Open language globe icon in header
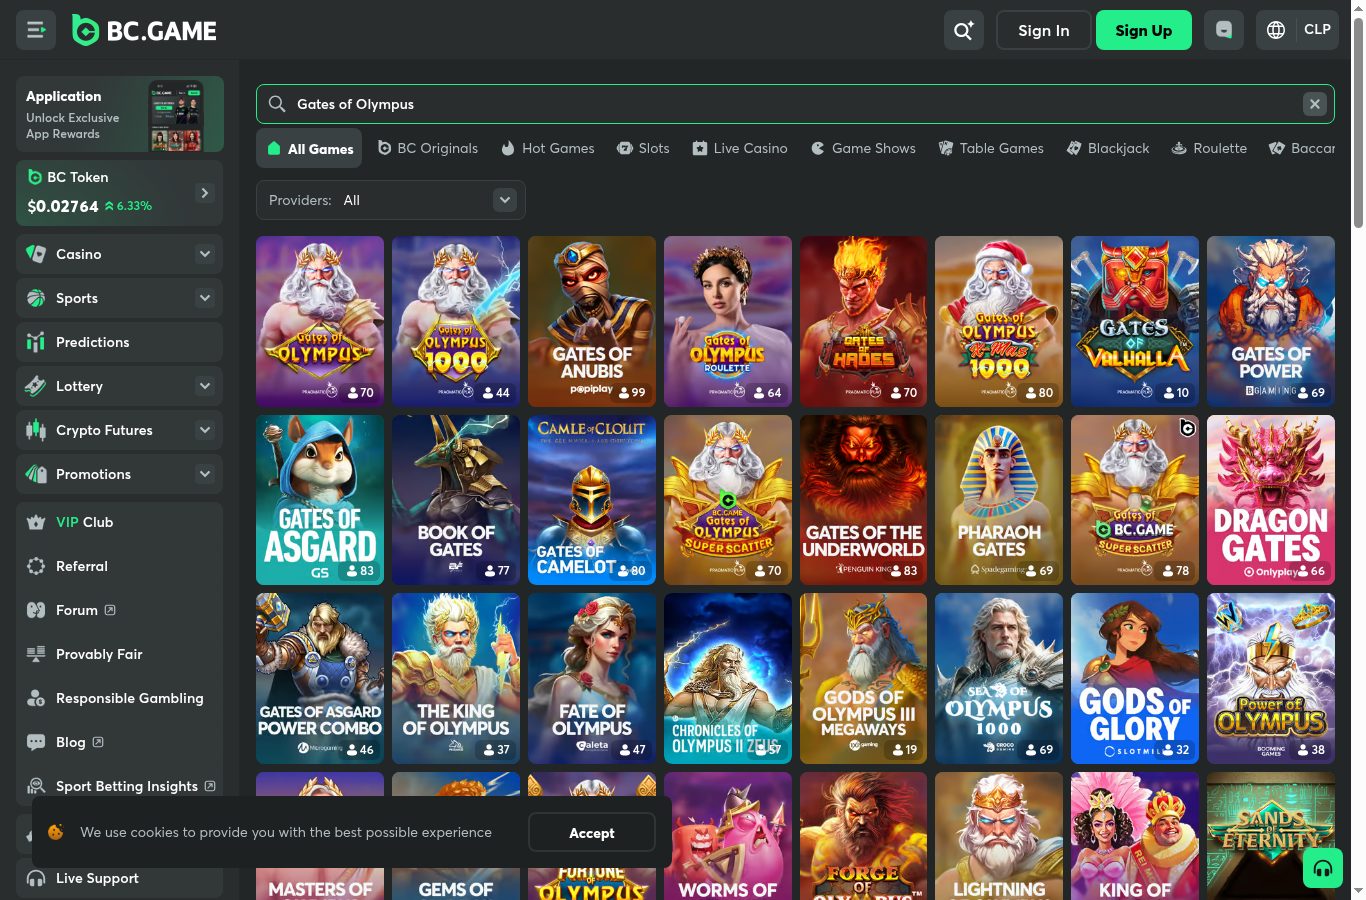 click(1276, 30)
